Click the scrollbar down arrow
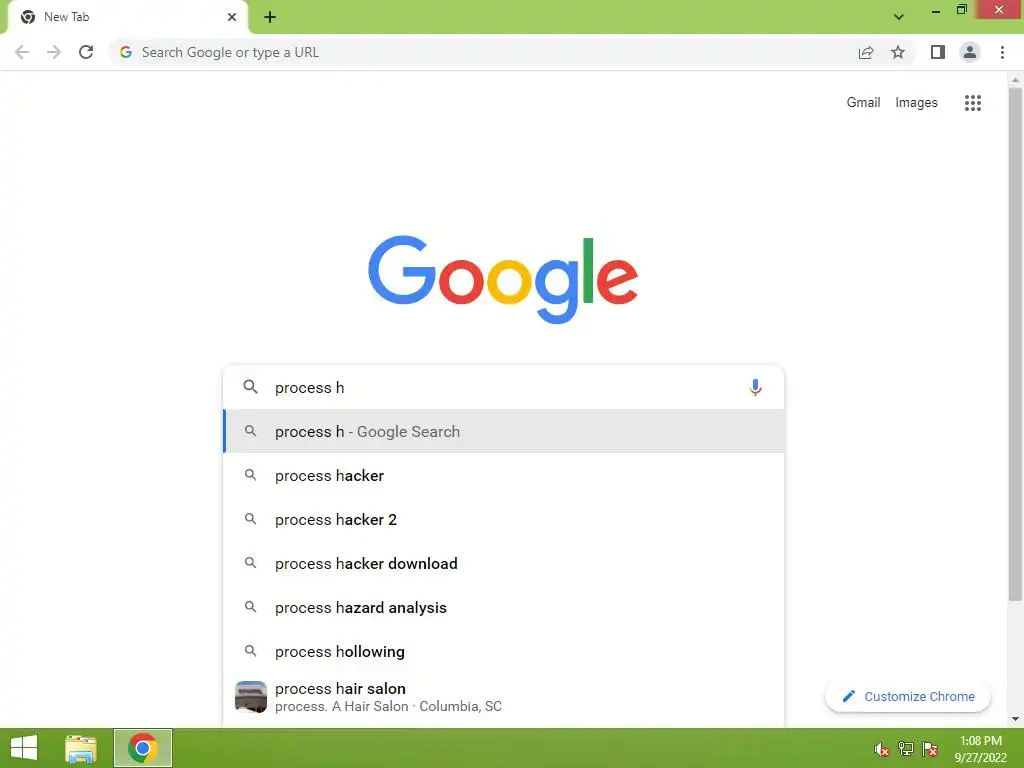1024x768 pixels. click(x=1015, y=719)
